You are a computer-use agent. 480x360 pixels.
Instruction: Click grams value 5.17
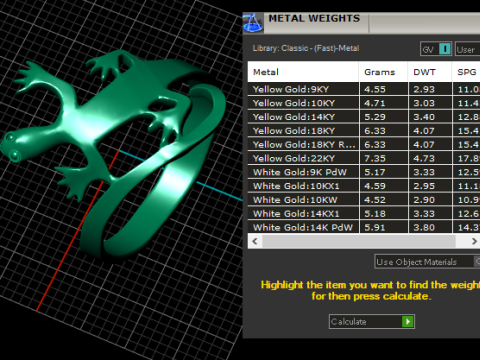click(x=375, y=172)
